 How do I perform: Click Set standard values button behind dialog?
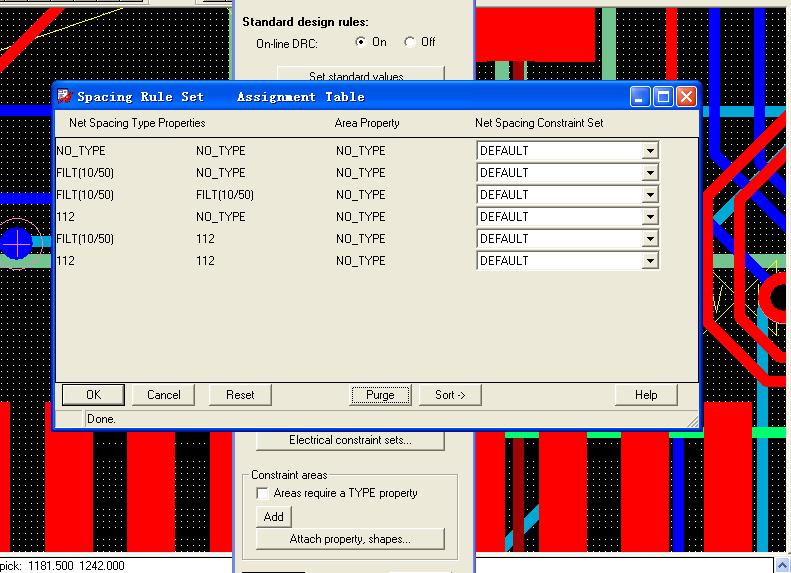(360, 74)
